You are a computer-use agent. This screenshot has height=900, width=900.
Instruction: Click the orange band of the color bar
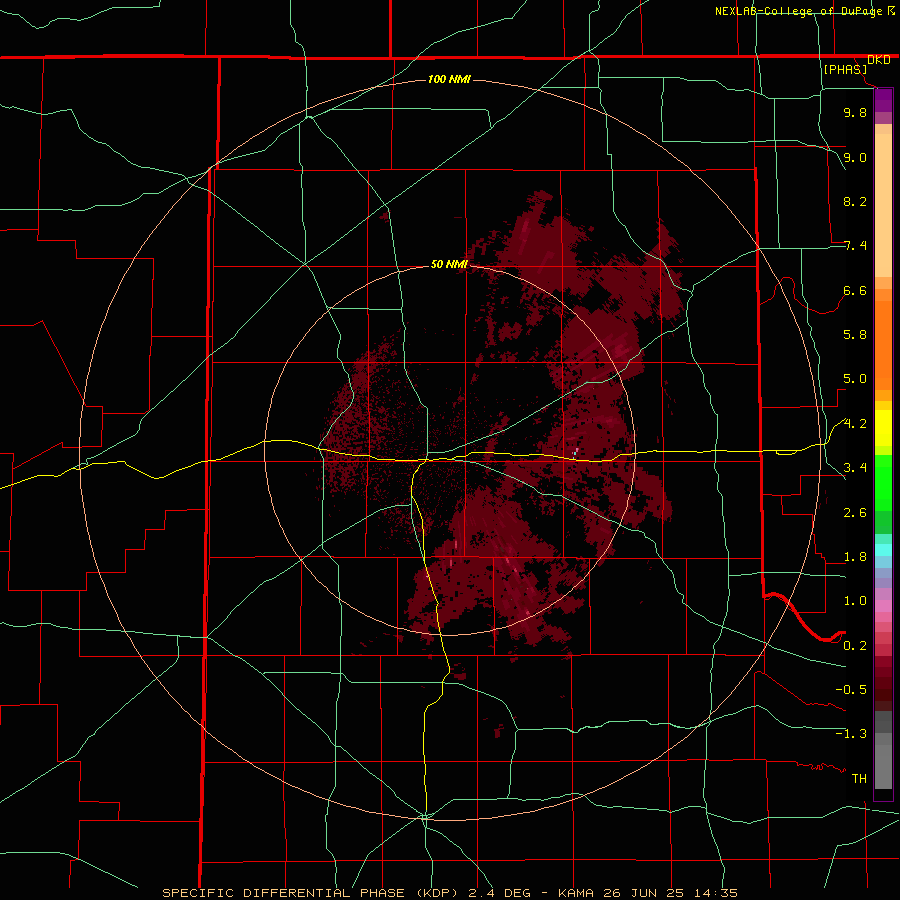coord(883,344)
